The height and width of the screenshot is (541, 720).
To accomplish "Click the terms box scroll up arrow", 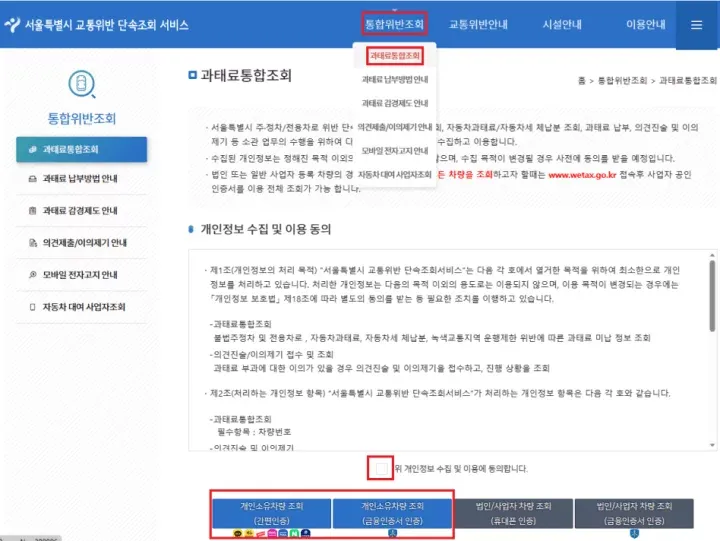I will click(712, 255).
